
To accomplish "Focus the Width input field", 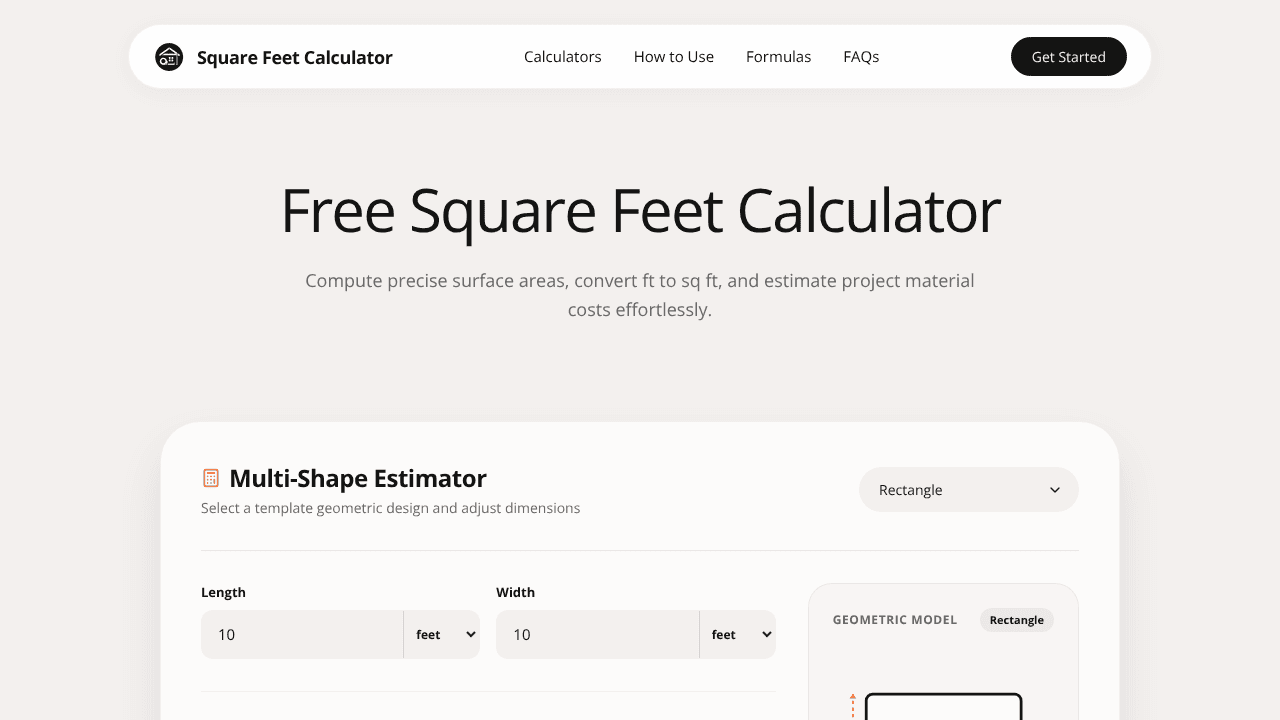I will point(598,635).
